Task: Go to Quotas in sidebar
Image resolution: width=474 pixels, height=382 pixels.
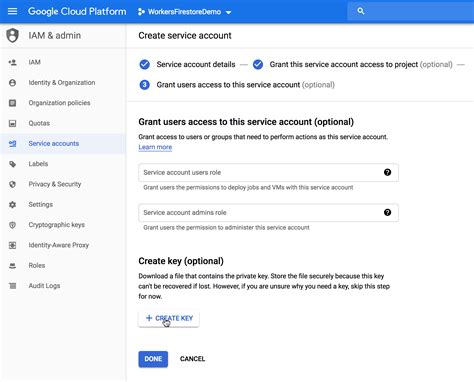Action: pyautogui.click(x=39, y=123)
